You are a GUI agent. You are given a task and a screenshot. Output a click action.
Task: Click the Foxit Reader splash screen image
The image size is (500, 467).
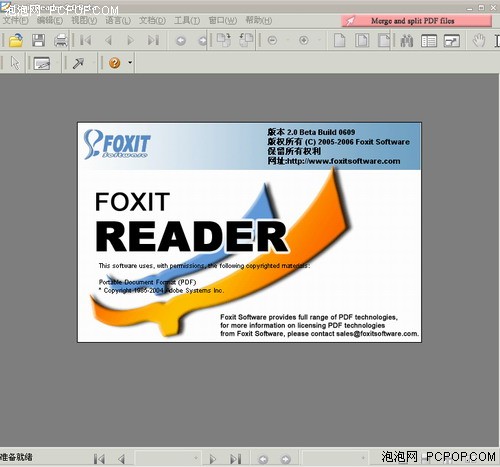(x=249, y=232)
